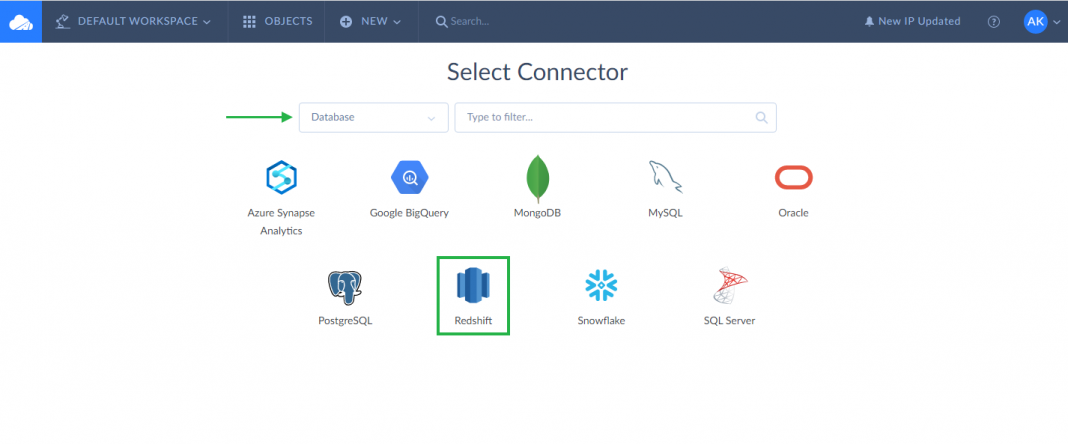The width and height of the screenshot is (1068, 444).
Task: Choose the Google BigQuery connector icon
Action: coord(409,179)
